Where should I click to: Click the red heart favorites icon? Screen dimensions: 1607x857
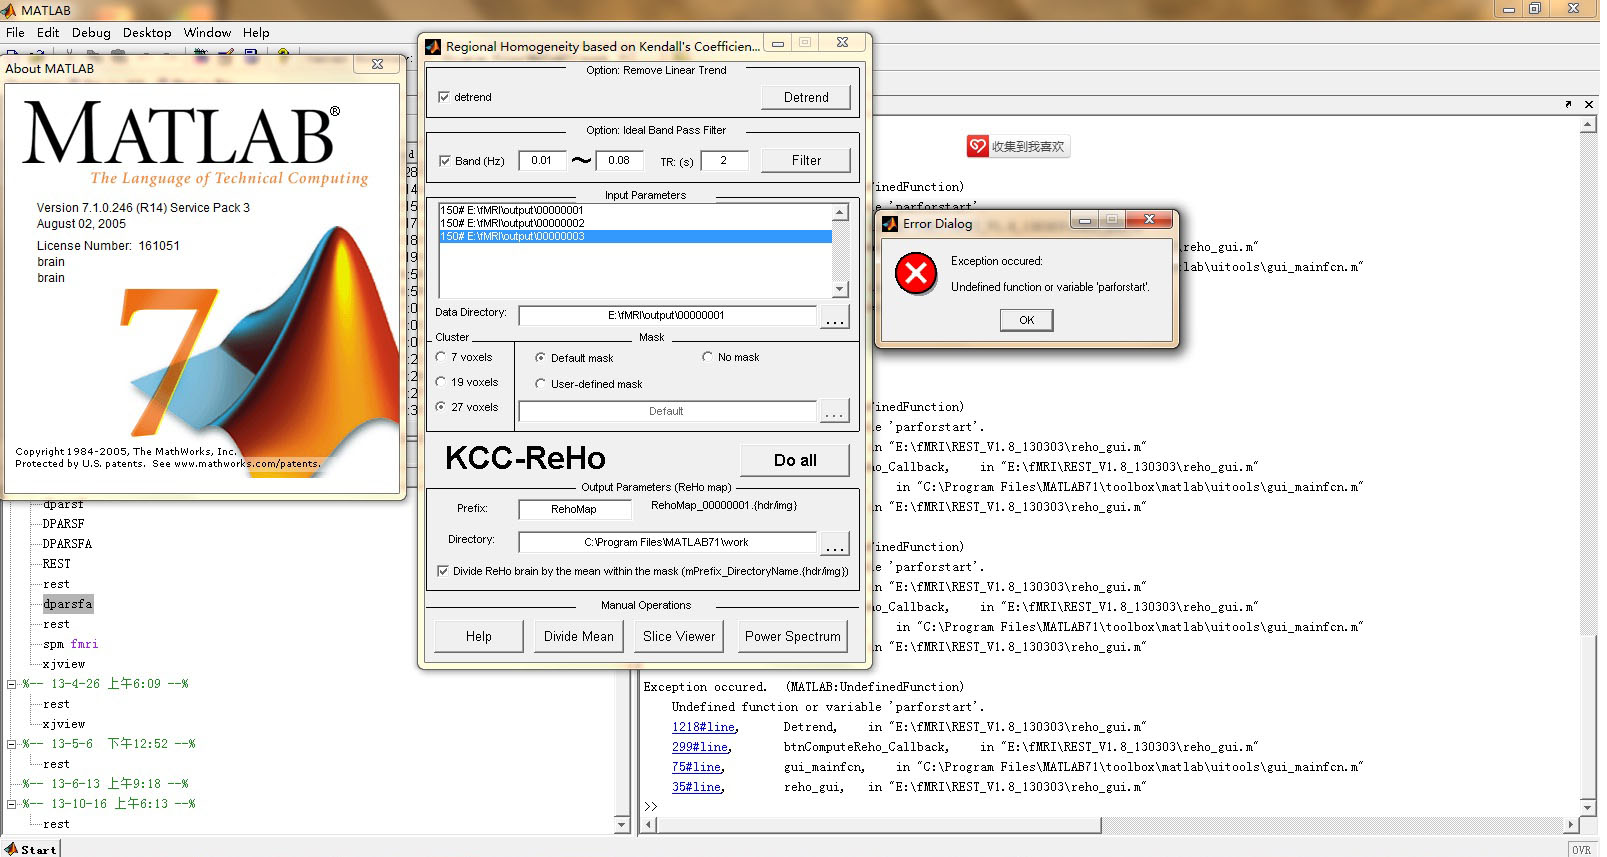tap(977, 146)
